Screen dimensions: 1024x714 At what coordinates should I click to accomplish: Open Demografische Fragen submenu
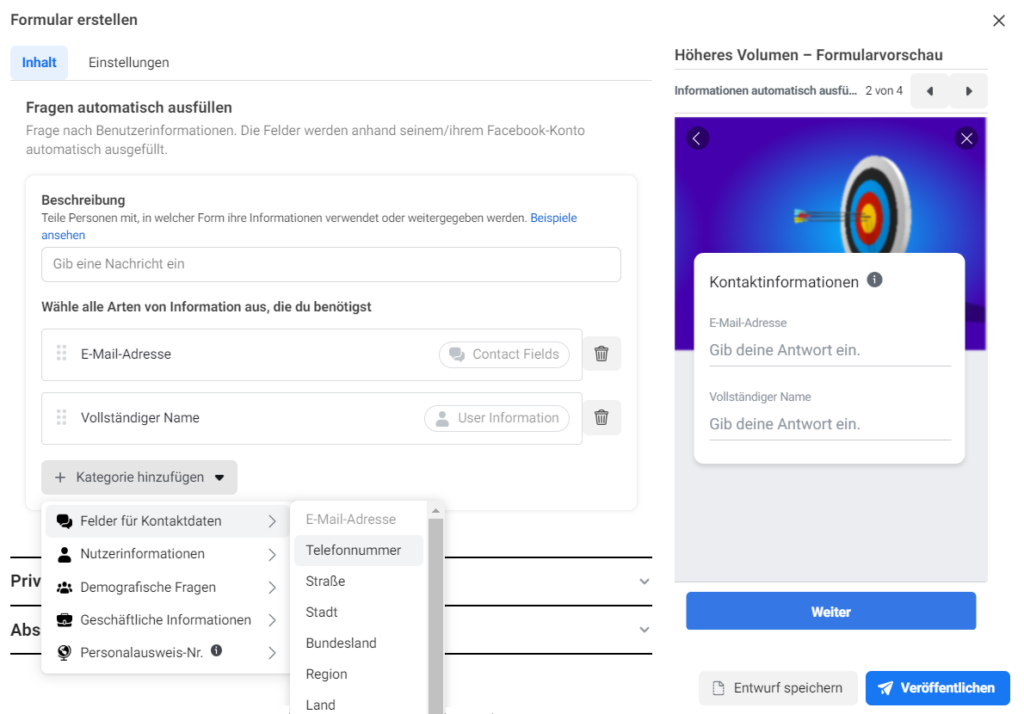(x=167, y=587)
